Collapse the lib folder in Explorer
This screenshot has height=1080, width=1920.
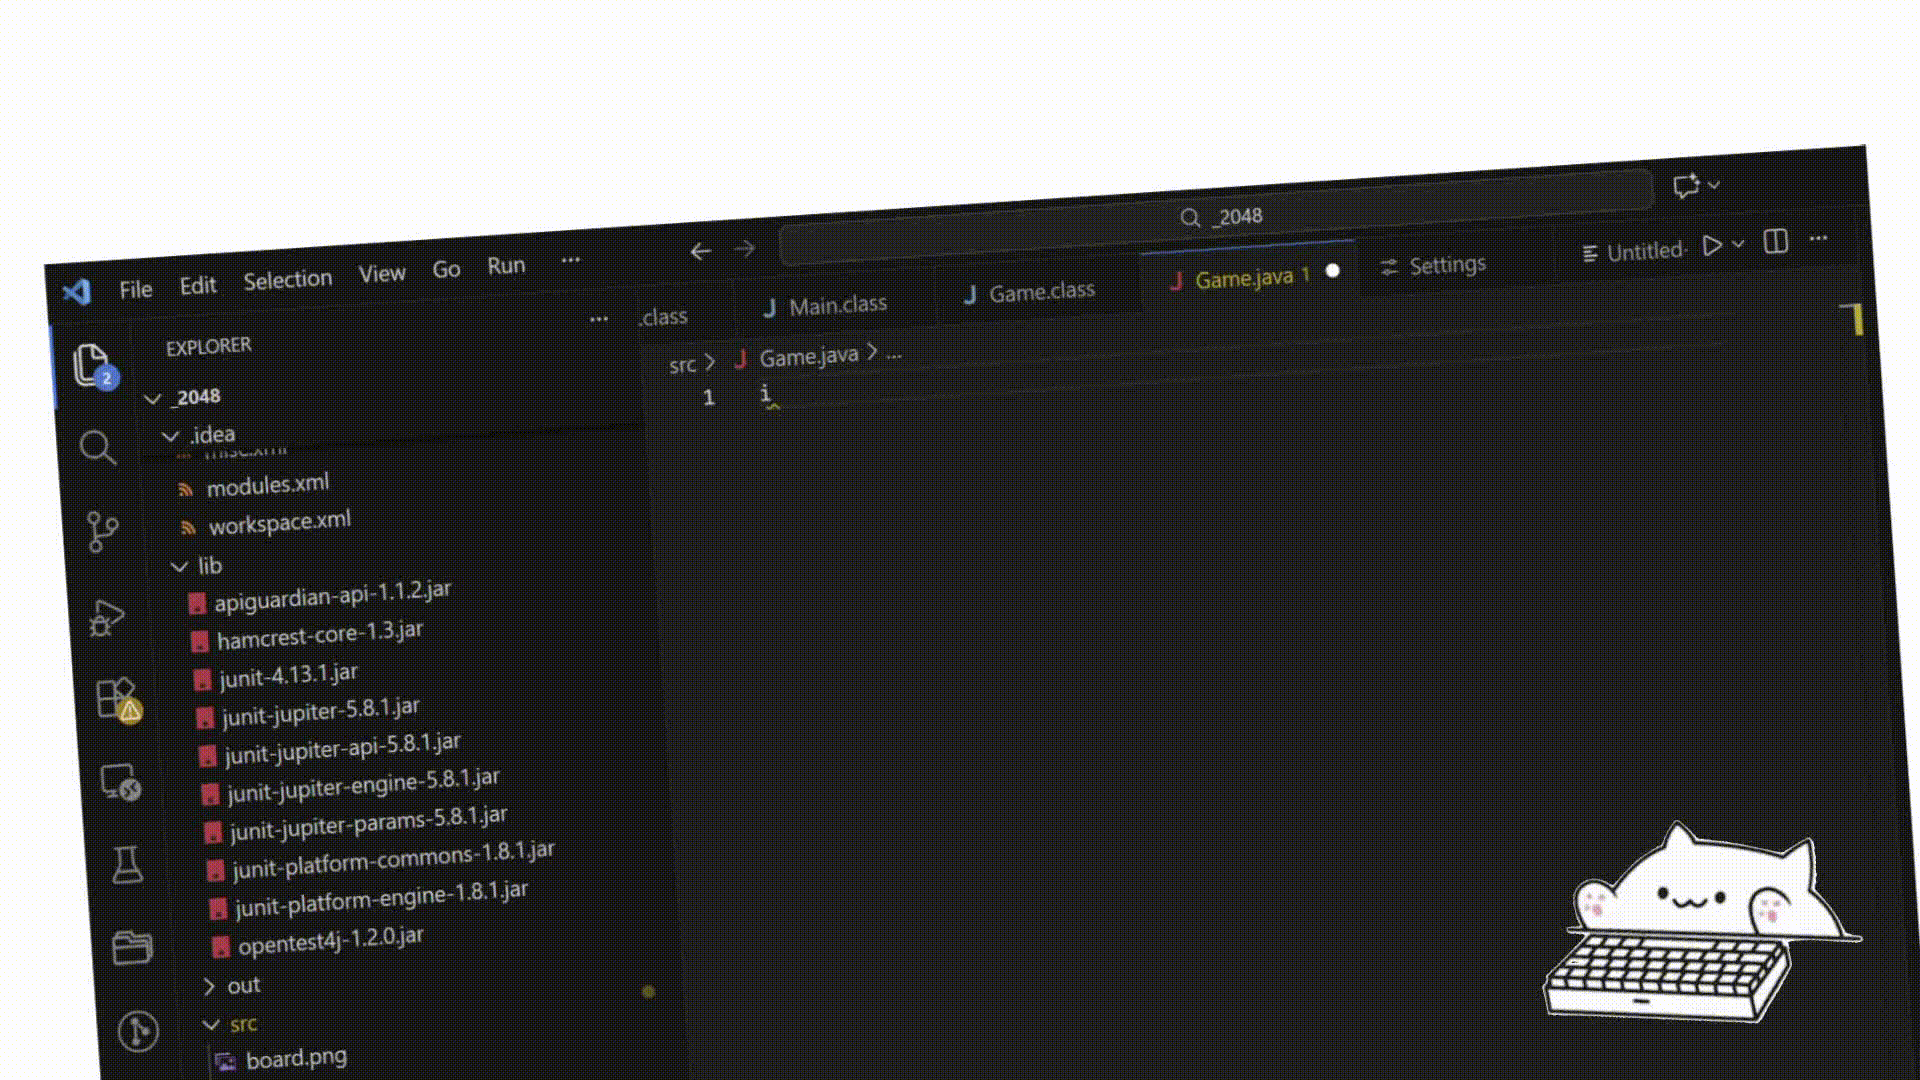click(x=180, y=566)
